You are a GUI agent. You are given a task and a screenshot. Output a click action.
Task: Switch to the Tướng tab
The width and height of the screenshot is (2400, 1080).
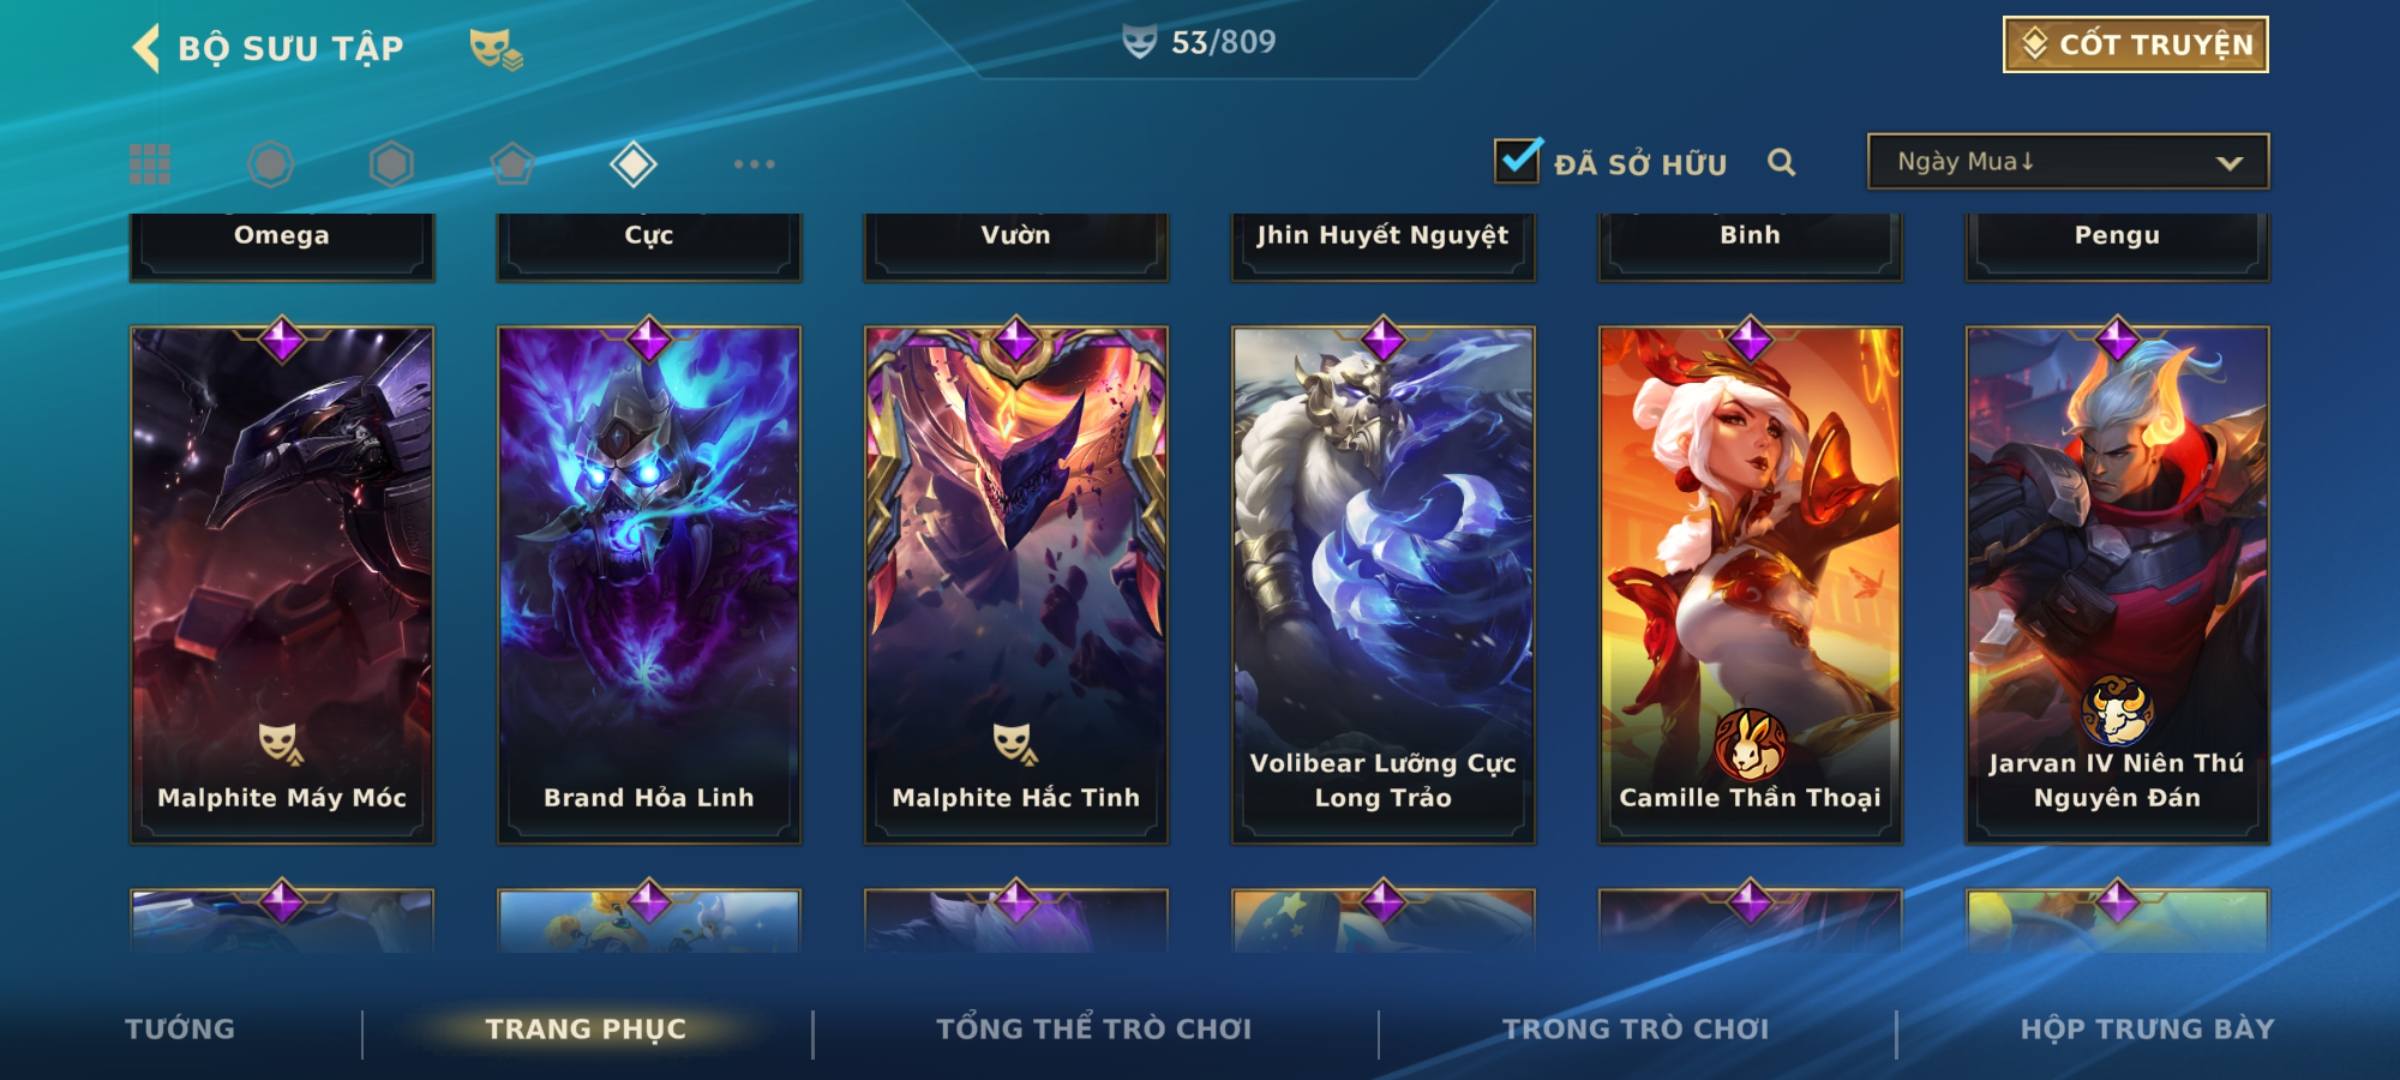(x=180, y=1029)
